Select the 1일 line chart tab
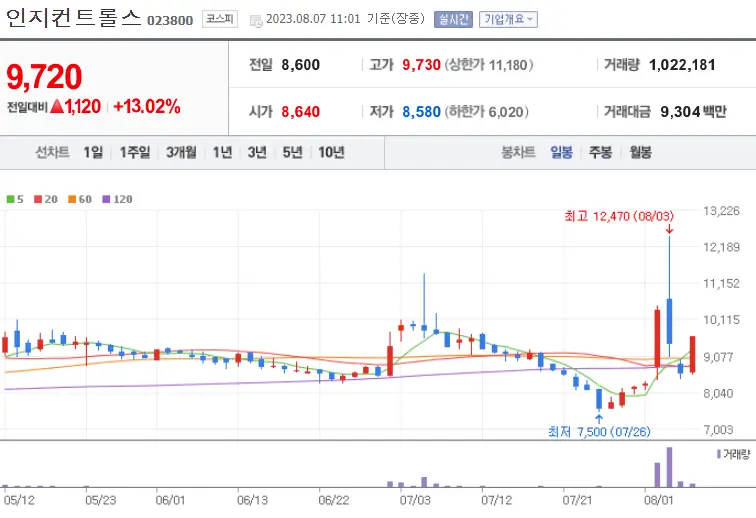This screenshot has width=756, height=518. [93, 152]
